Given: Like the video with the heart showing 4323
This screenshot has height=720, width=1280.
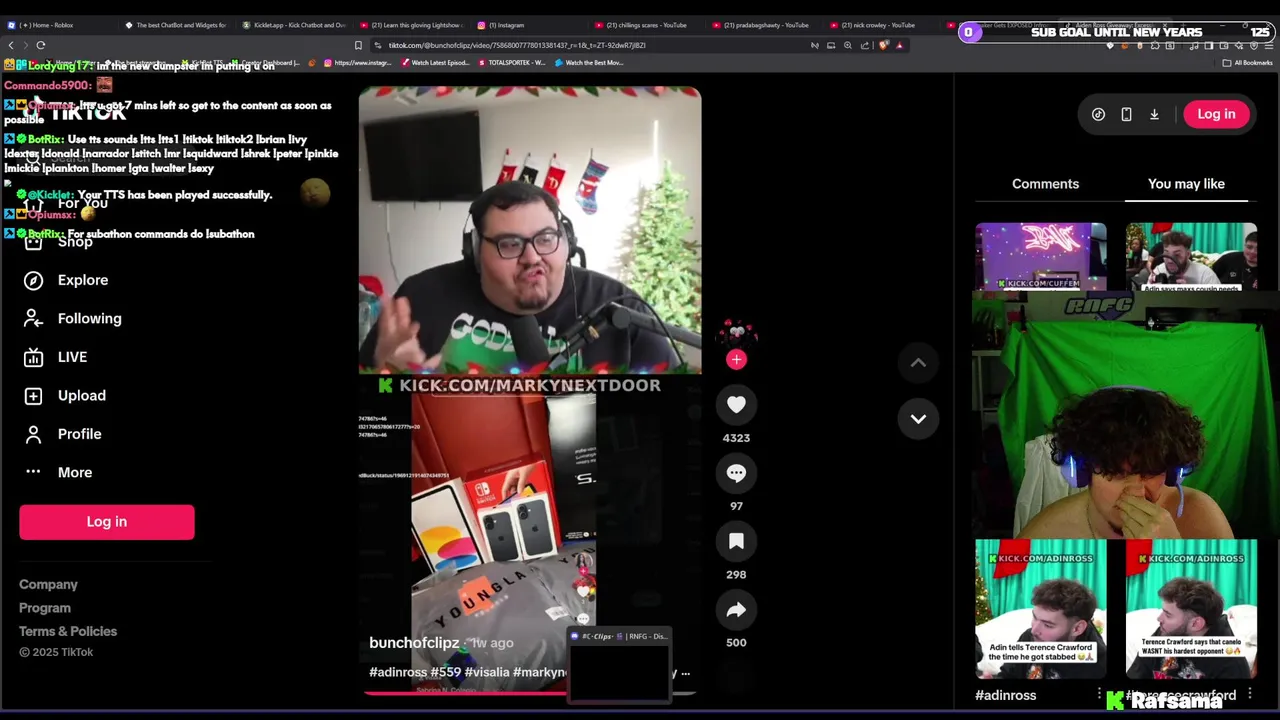Looking at the screenshot, I should click(x=736, y=405).
